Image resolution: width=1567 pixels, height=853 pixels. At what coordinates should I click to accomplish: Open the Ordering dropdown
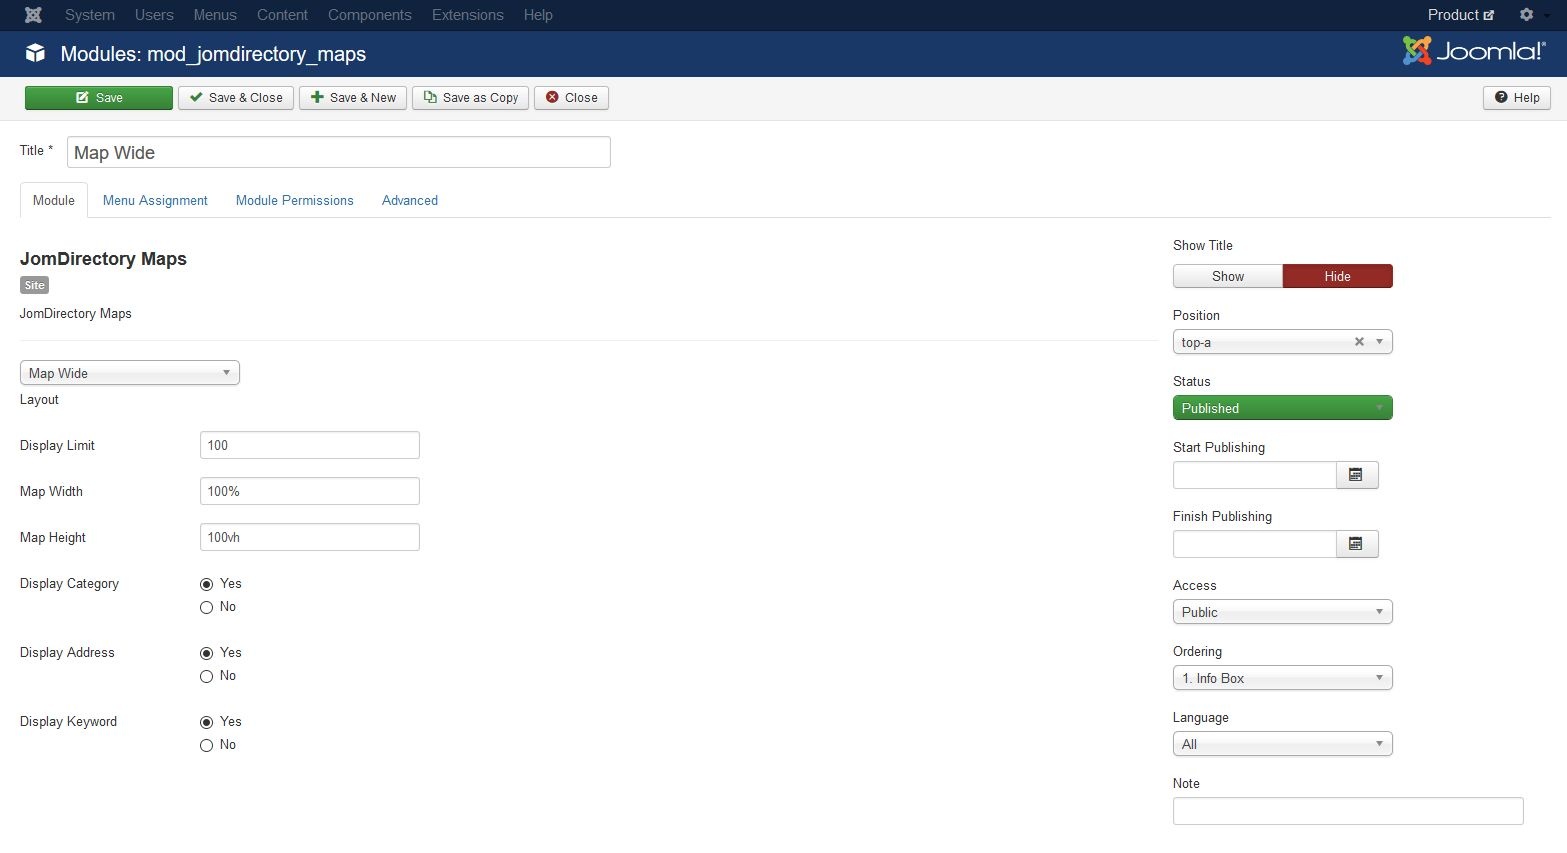coord(1282,678)
